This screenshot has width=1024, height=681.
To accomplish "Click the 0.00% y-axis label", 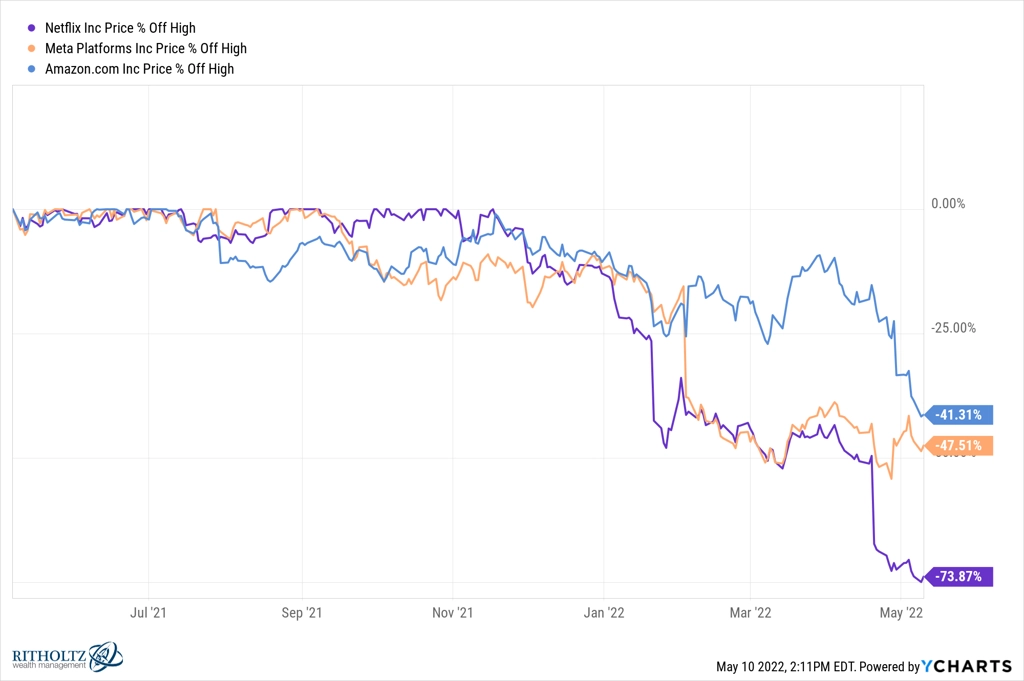I will [948, 204].
